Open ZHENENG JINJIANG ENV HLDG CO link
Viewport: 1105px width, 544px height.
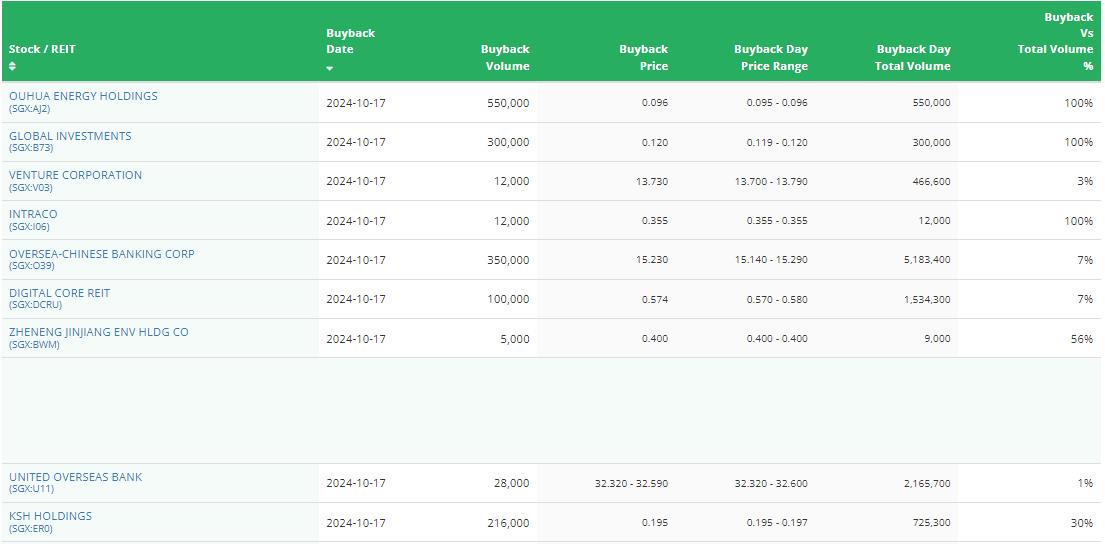[99, 332]
